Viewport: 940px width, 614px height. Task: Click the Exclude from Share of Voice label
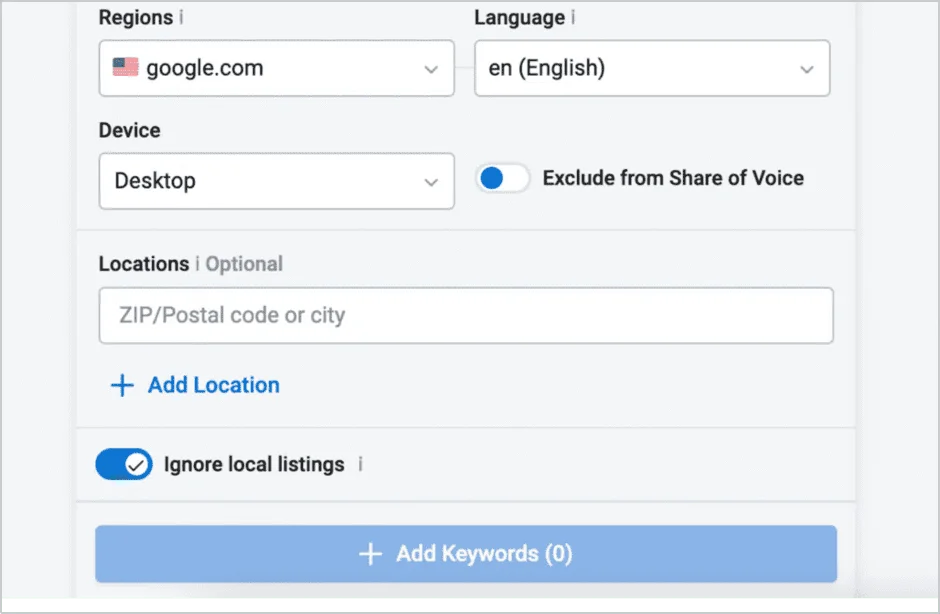coord(672,178)
